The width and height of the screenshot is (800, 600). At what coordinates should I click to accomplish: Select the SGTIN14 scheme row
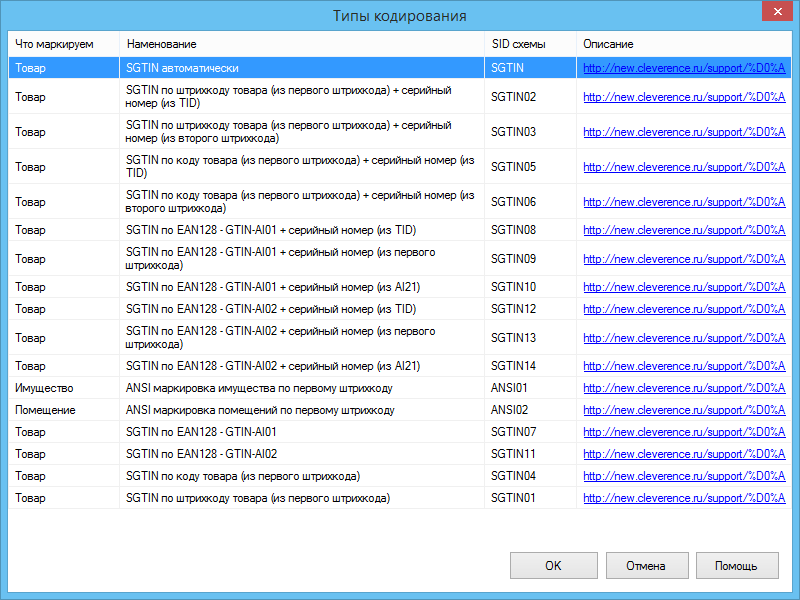point(399,366)
